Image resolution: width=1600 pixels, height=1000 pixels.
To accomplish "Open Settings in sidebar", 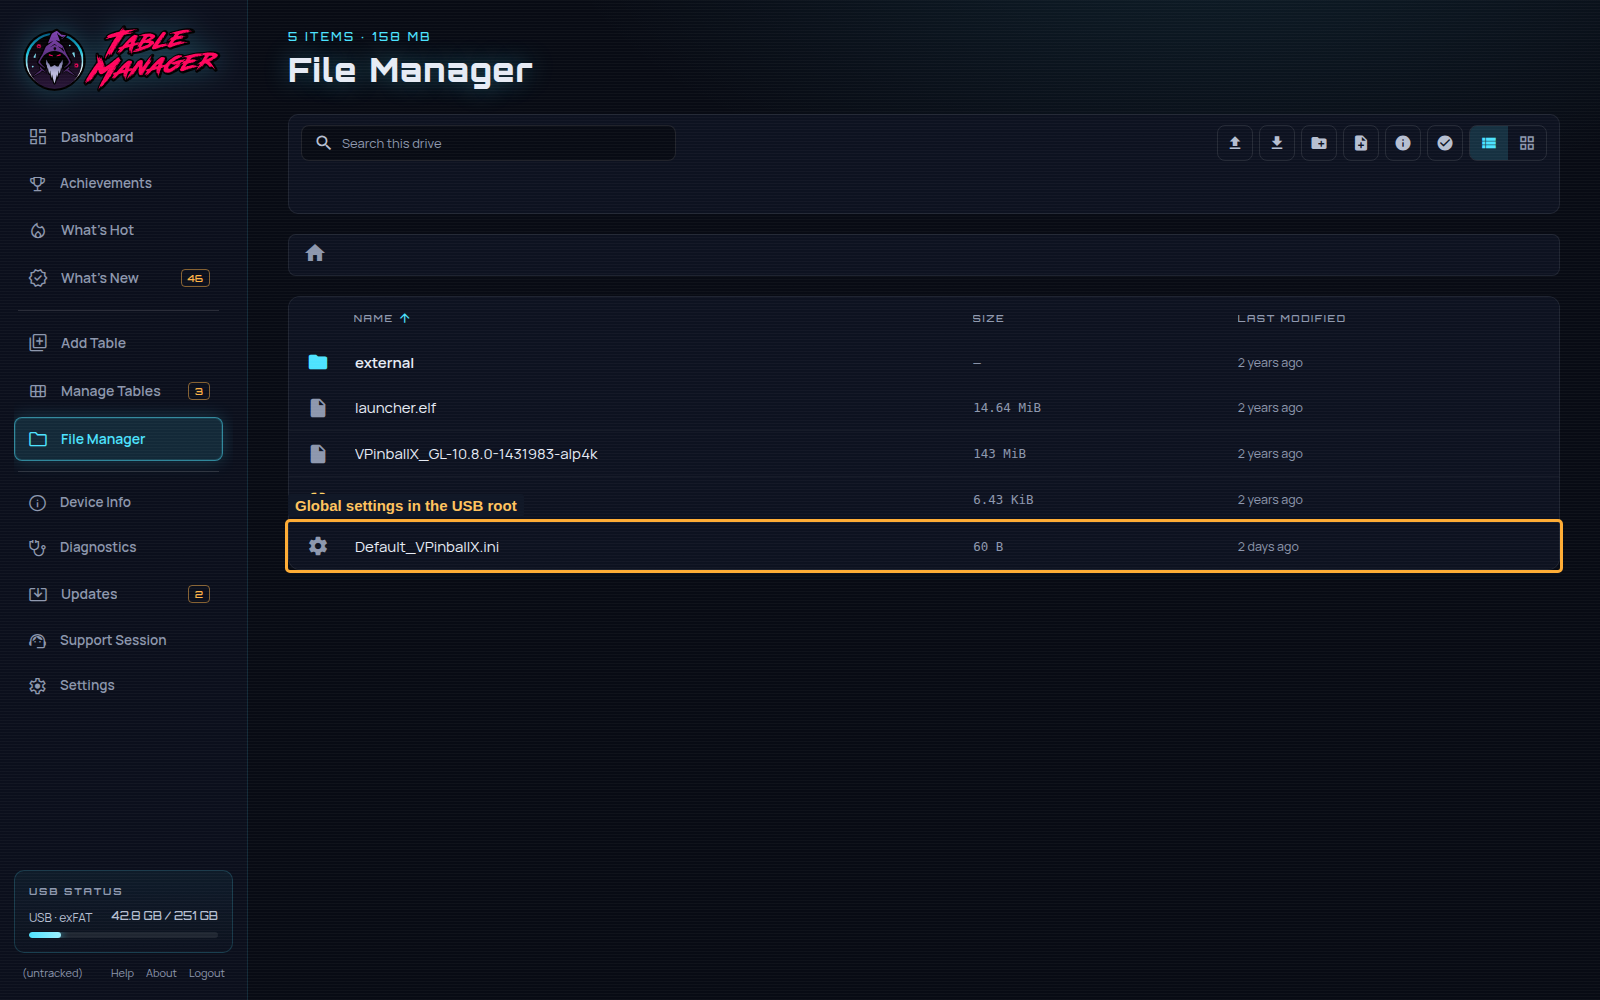I will (118, 685).
